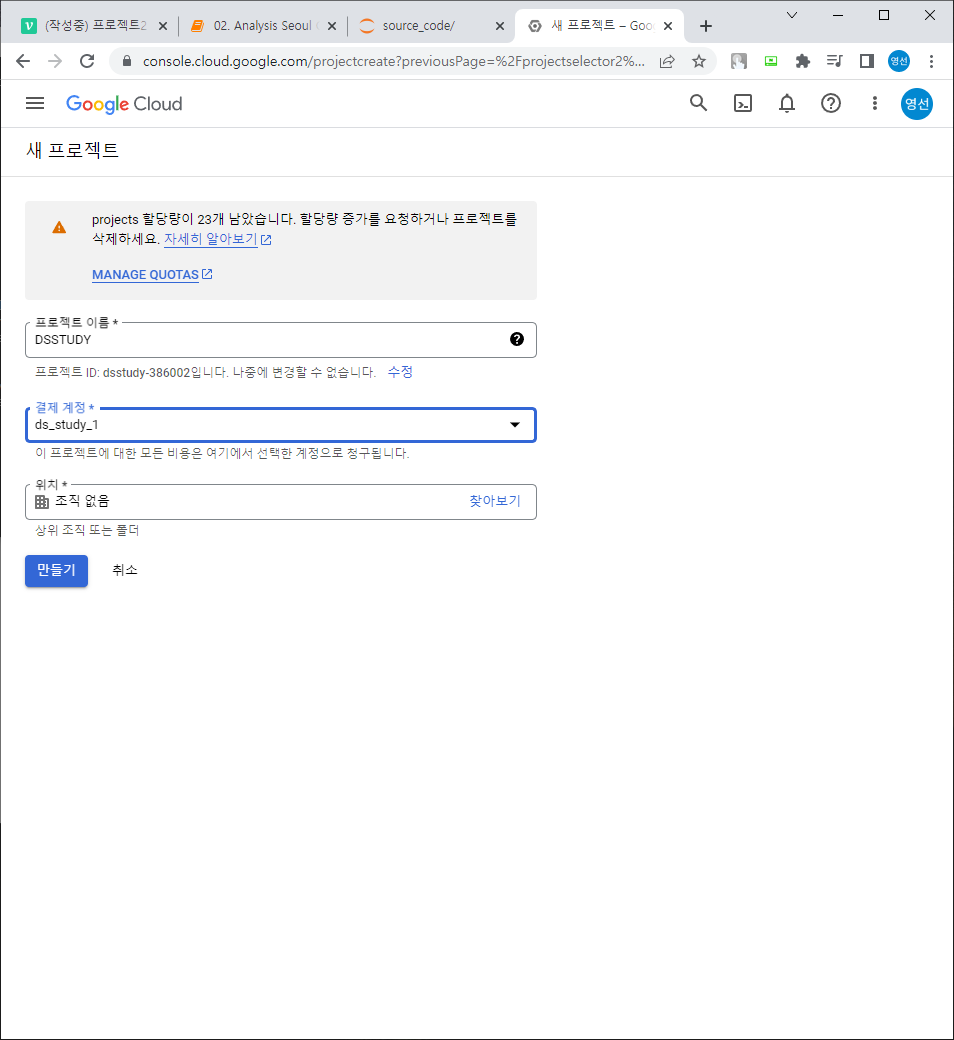
Task: Click the 위치 조직 없음 field
Action: point(281,501)
